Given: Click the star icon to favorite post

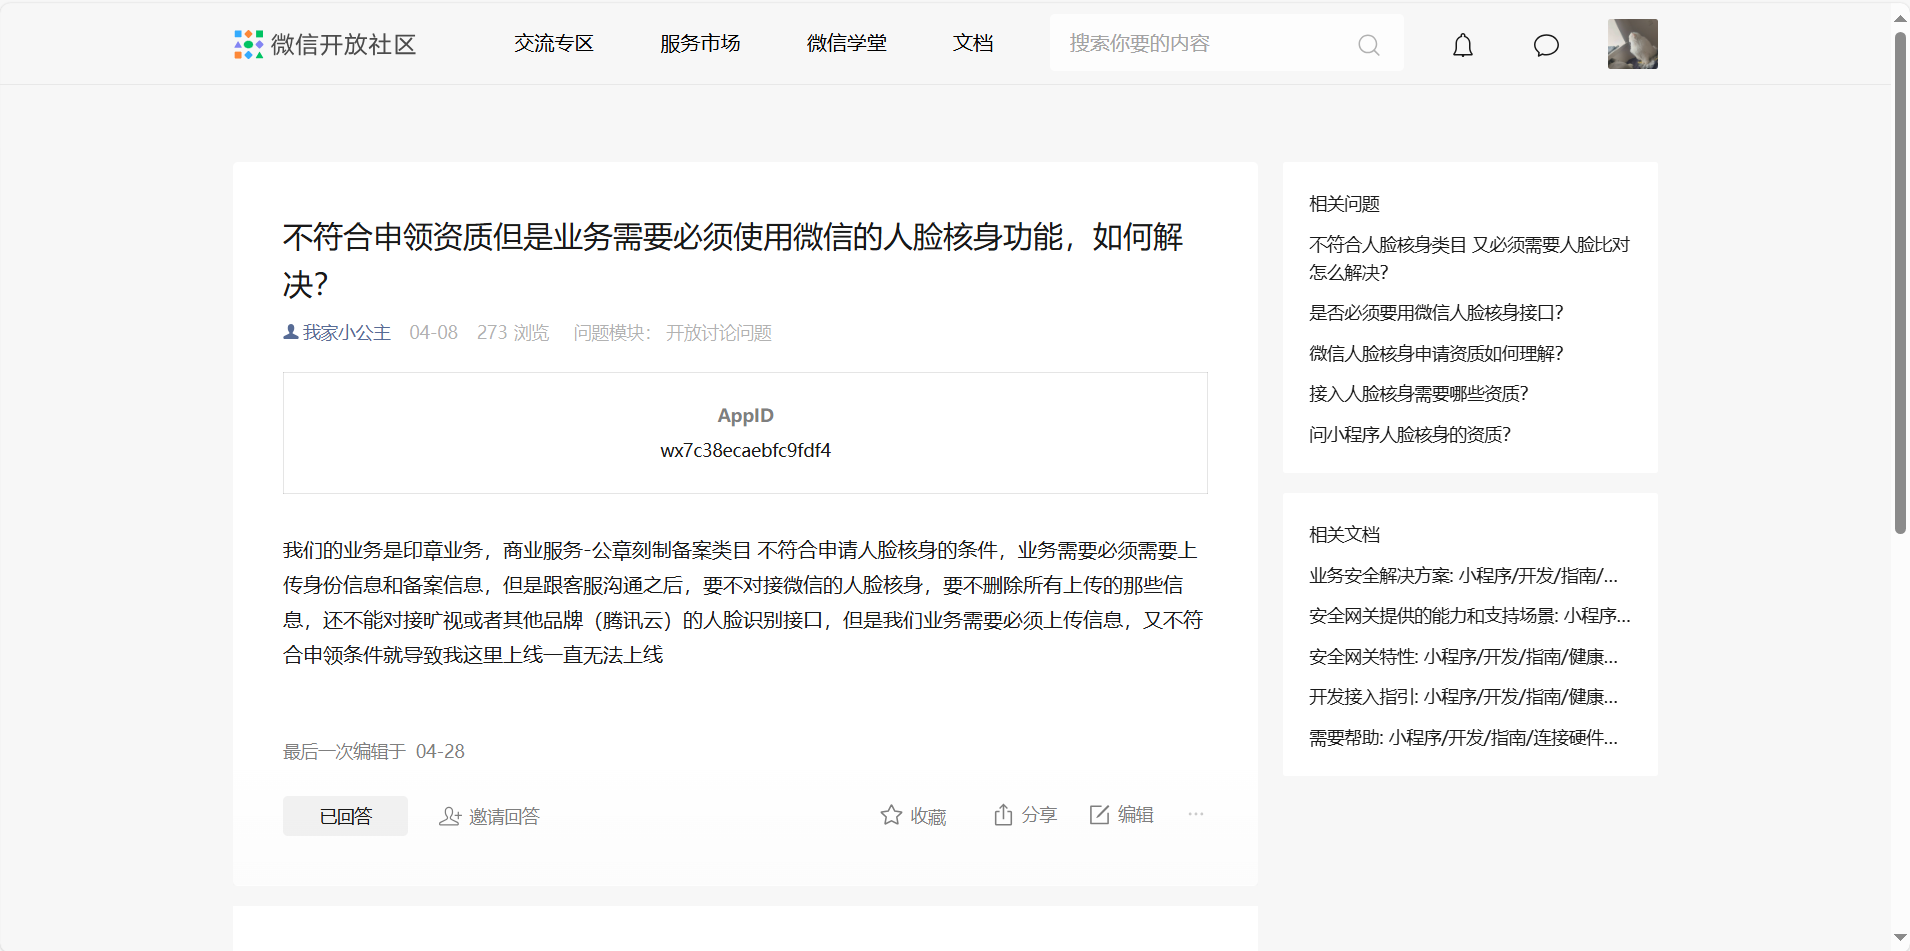Looking at the screenshot, I should point(891,815).
